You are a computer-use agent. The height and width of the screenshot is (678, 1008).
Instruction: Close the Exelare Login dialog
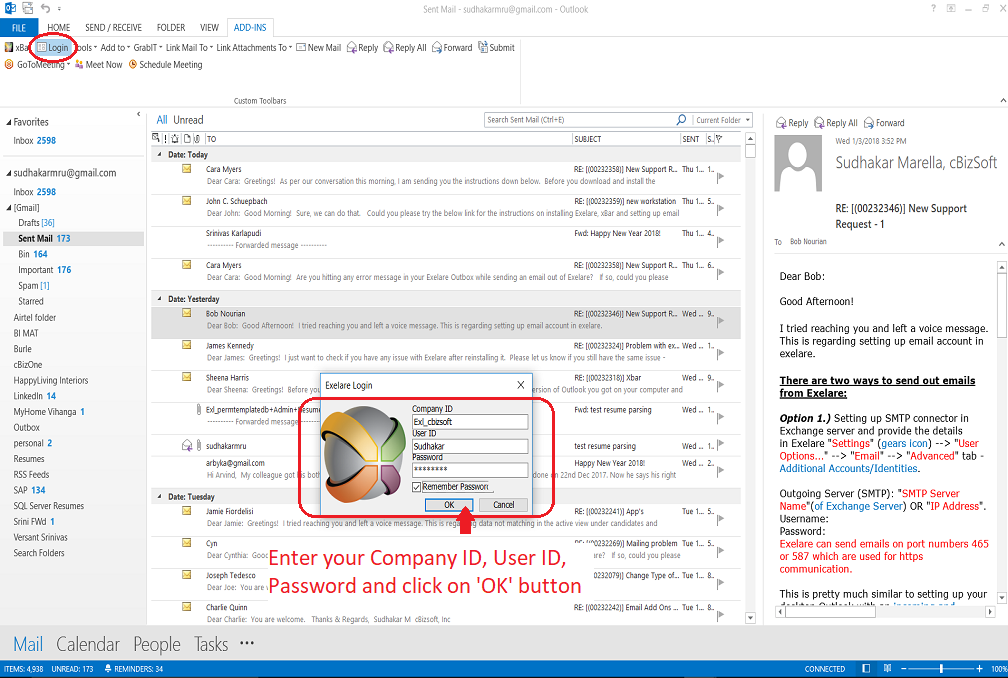tap(521, 385)
